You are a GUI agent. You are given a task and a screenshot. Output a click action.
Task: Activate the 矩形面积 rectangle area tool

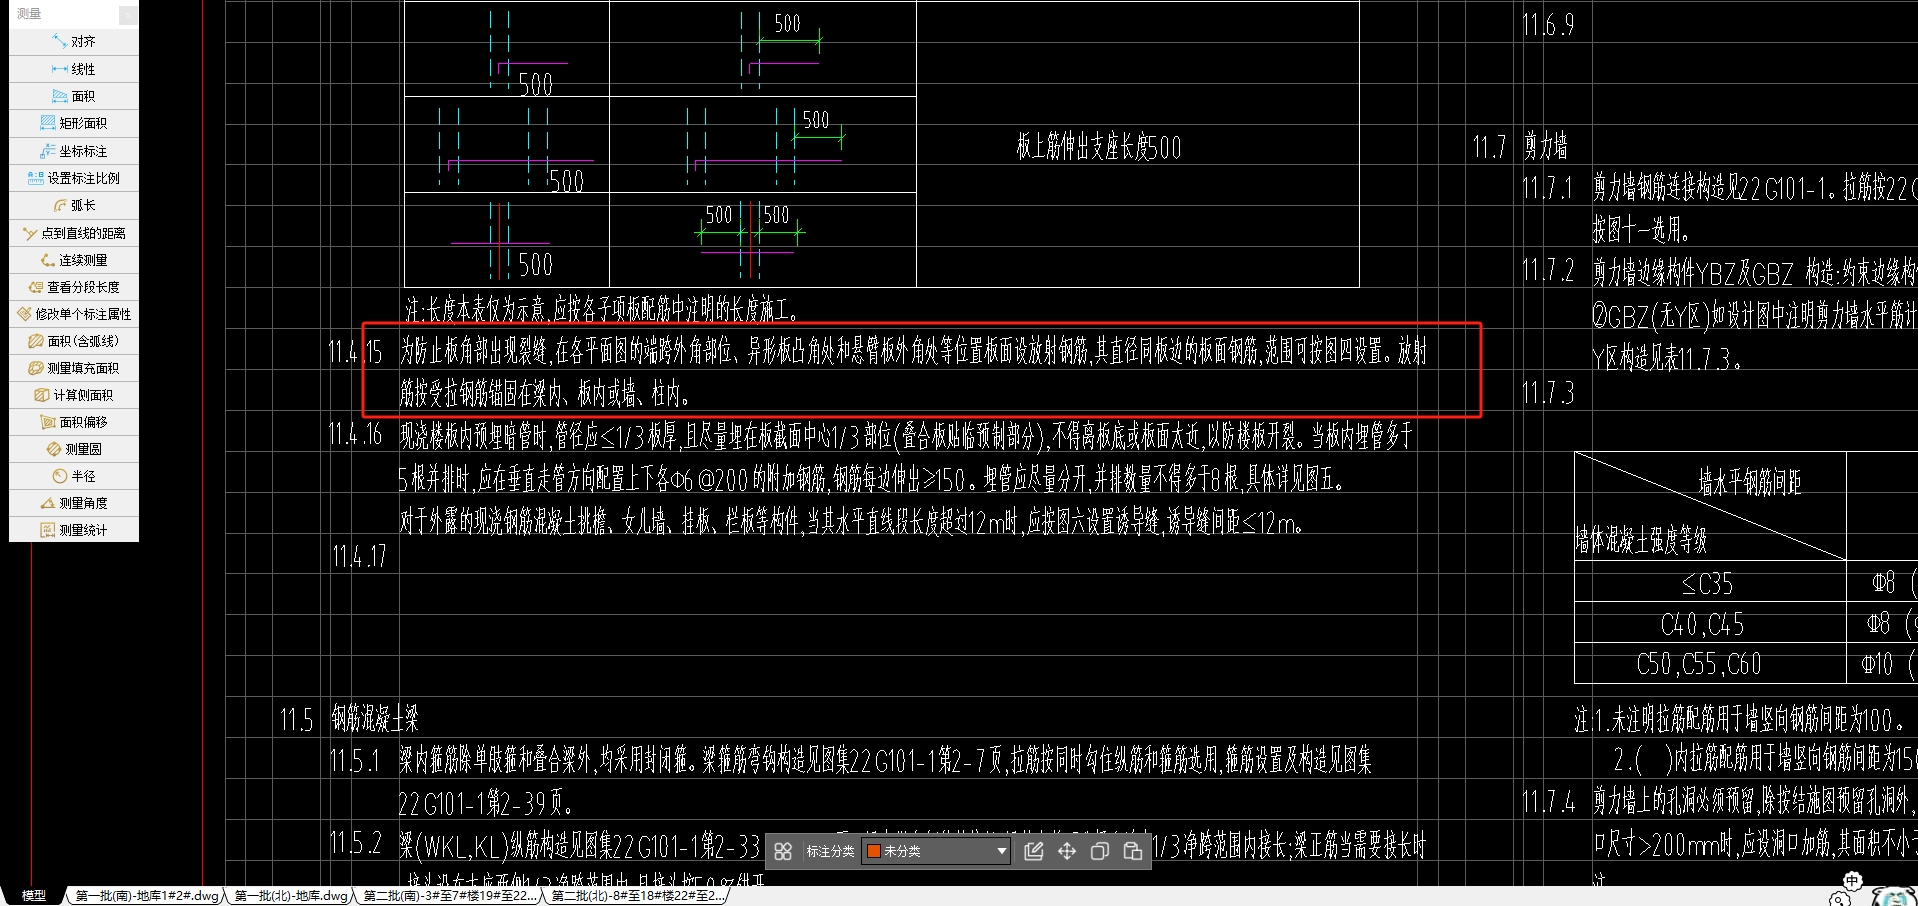[74, 123]
